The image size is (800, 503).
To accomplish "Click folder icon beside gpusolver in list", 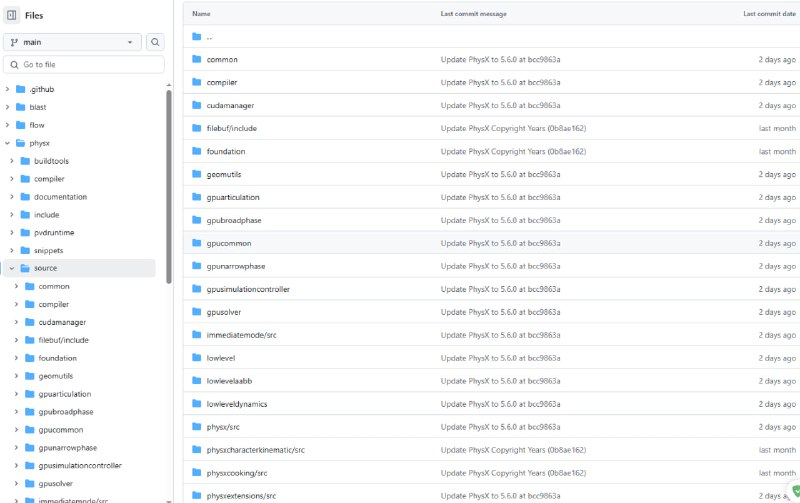I will [197, 312].
